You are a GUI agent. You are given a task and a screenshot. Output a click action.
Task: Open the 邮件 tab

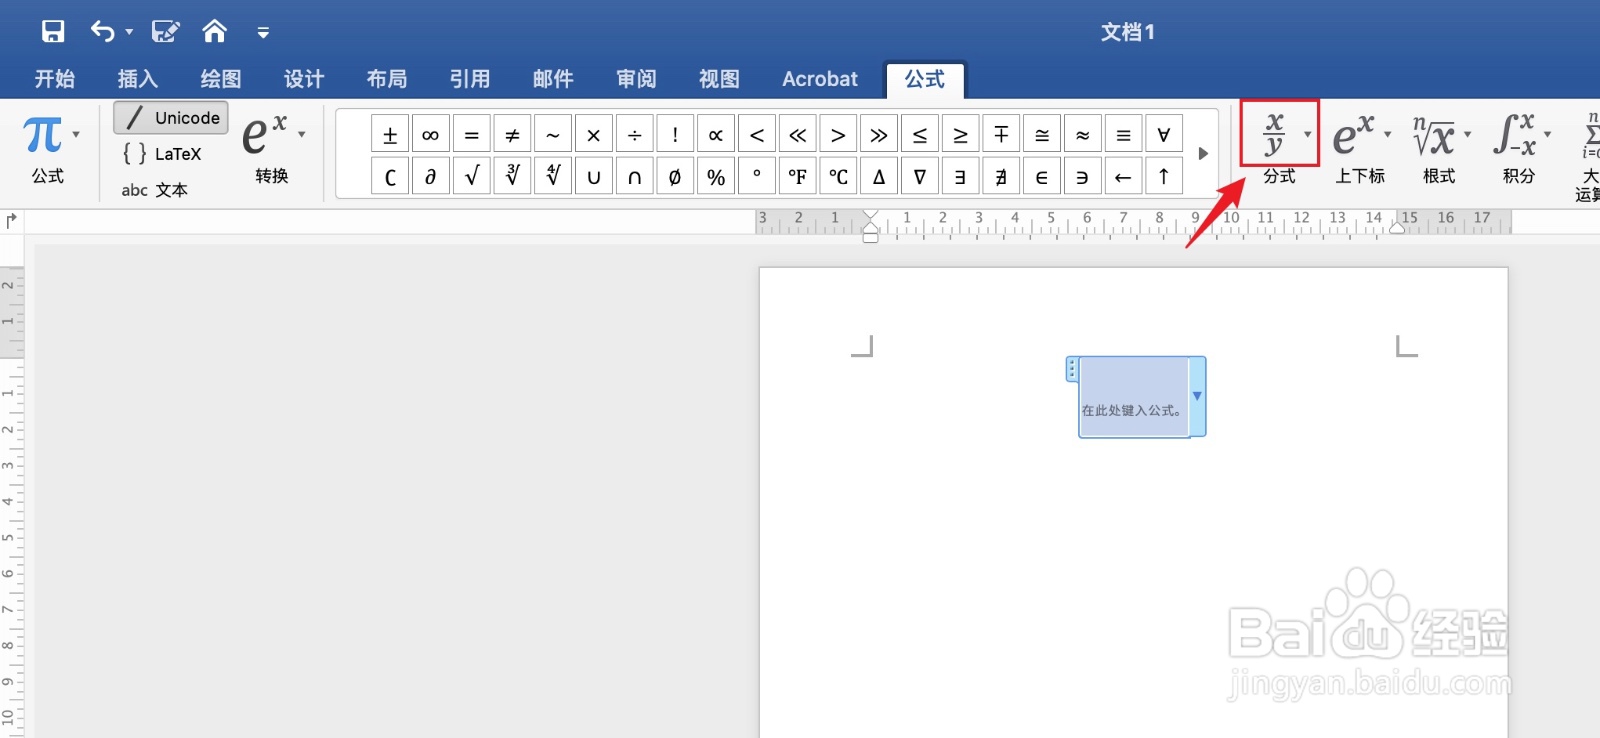click(x=553, y=79)
